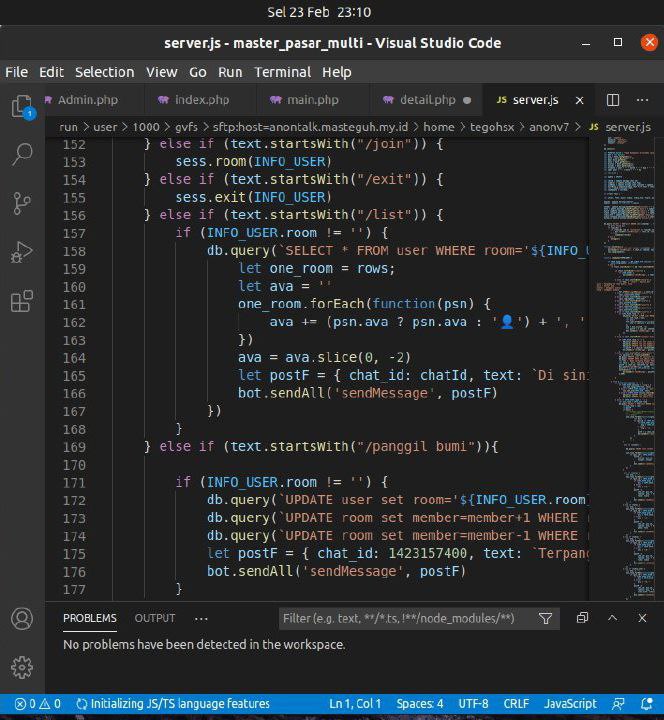
Task: Click breadcrumb segment 'anonv7'
Action: (x=549, y=127)
